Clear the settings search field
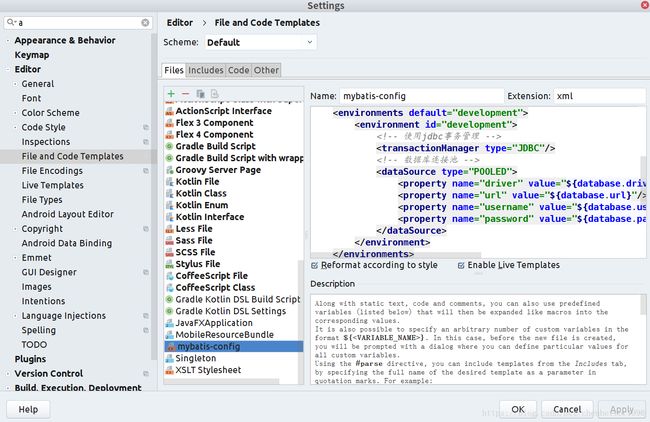Image resolution: width=650 pixels, height=422 pixels. coord(145,22)
